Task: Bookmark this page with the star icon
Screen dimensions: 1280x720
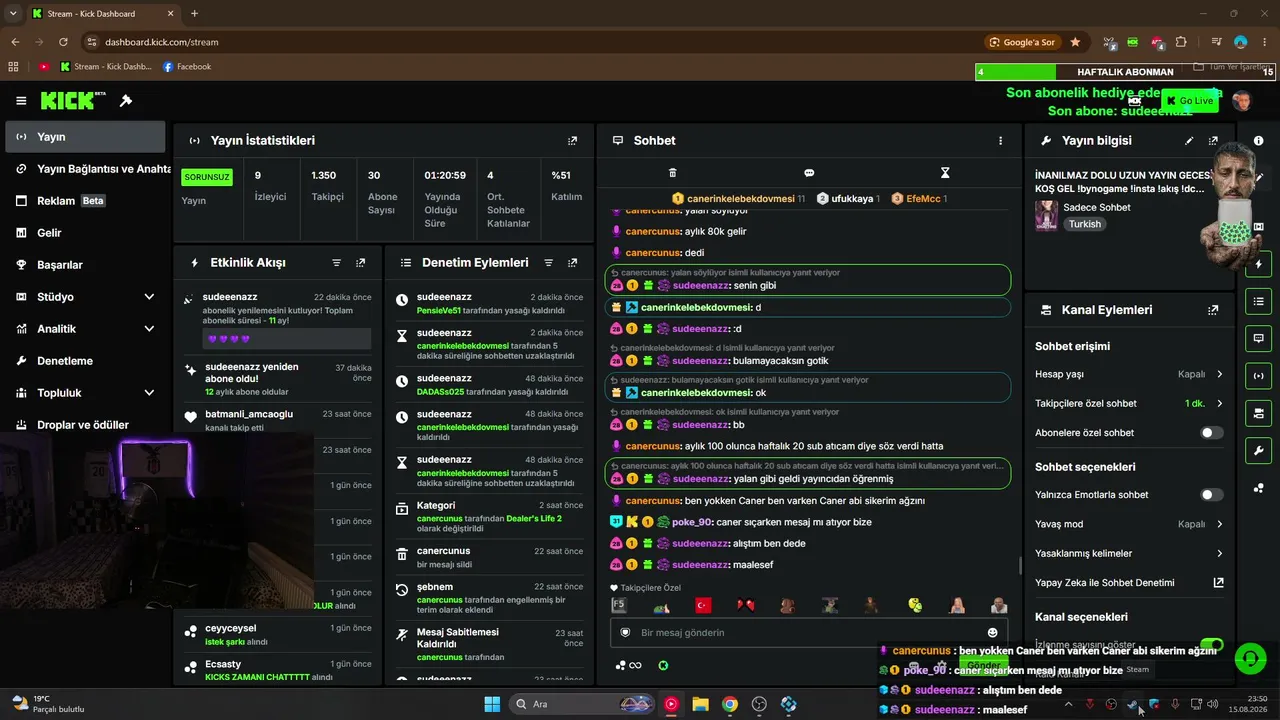Action: (1075, 42)
